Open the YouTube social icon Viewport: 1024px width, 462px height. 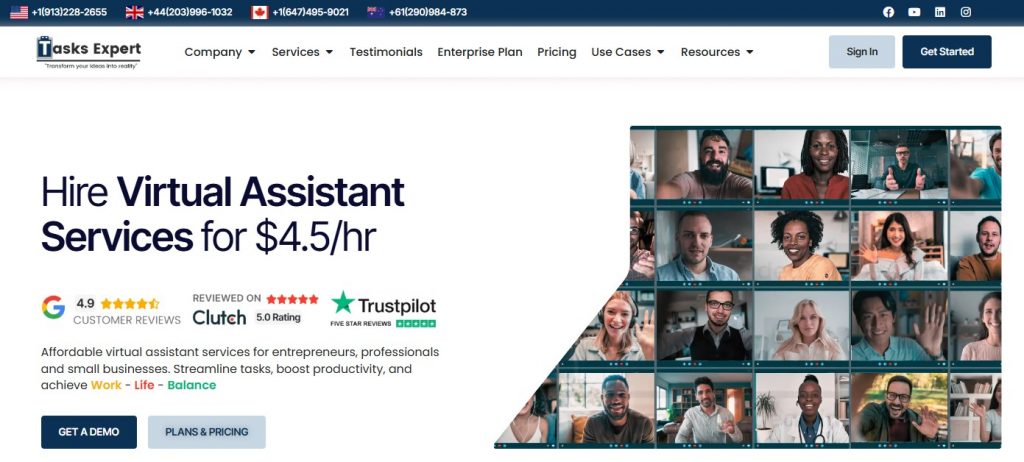coord(914,12)
